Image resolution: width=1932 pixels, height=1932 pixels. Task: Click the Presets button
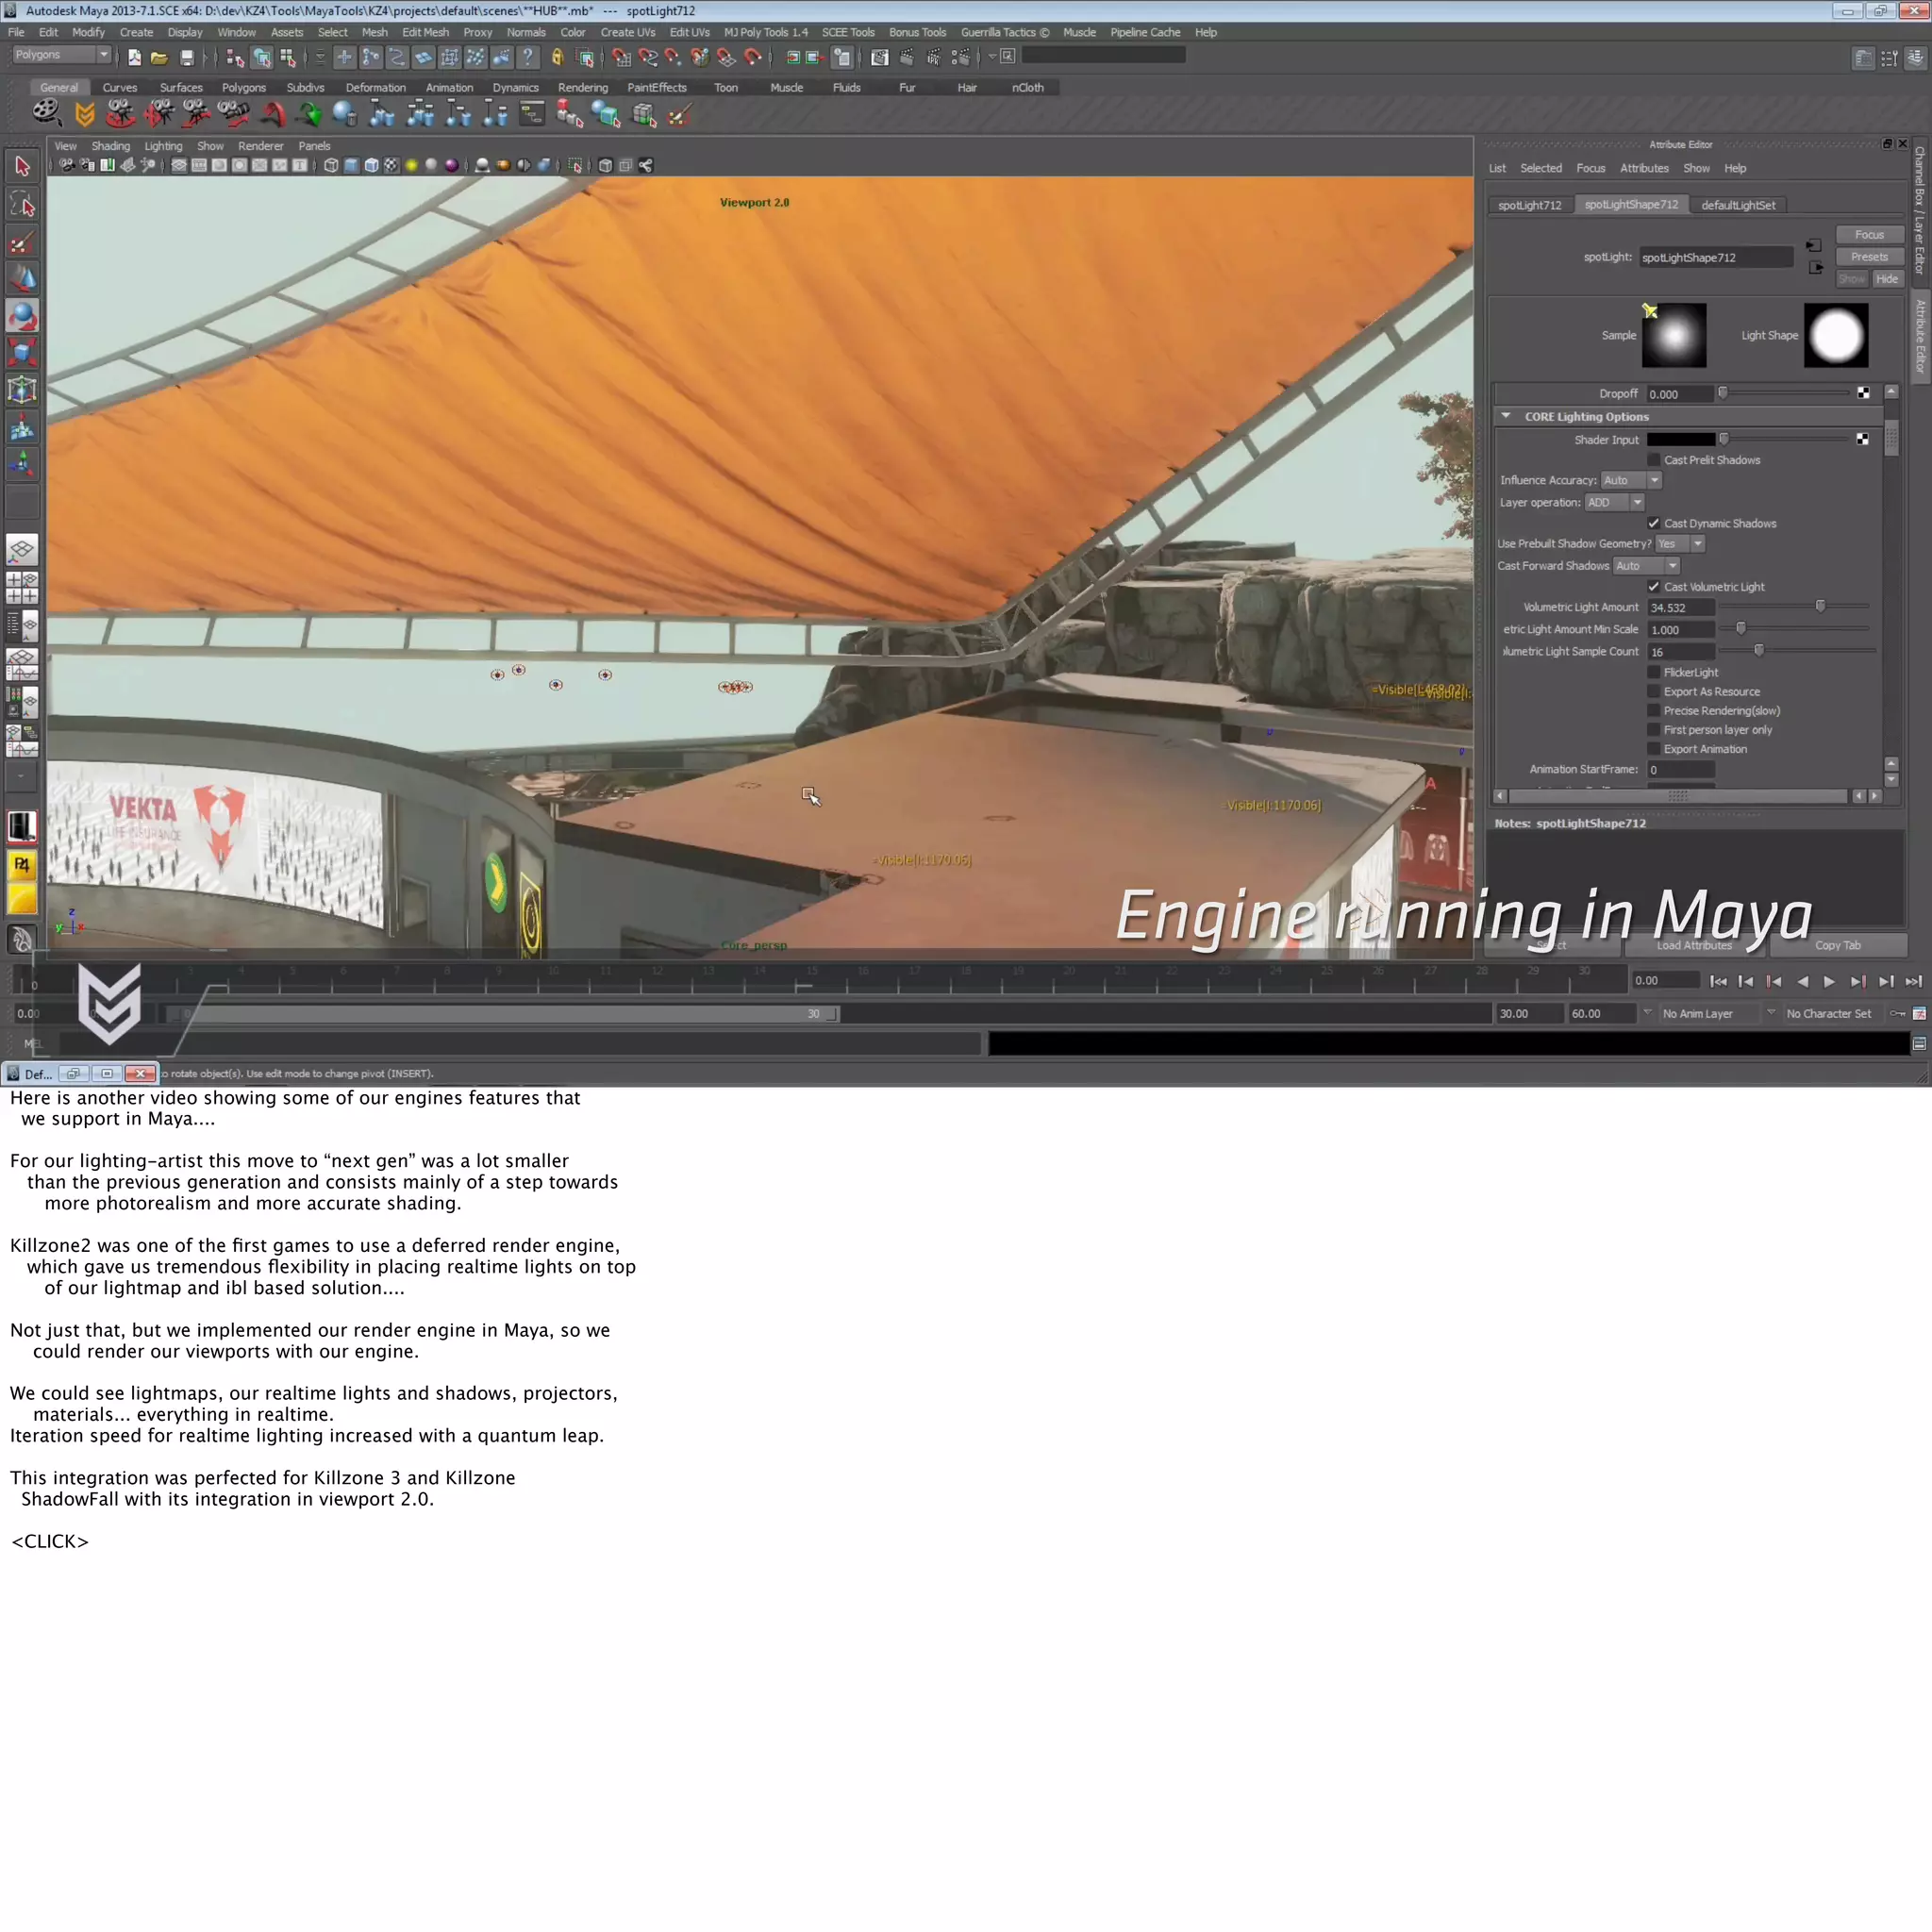(x=1869, y=257)
